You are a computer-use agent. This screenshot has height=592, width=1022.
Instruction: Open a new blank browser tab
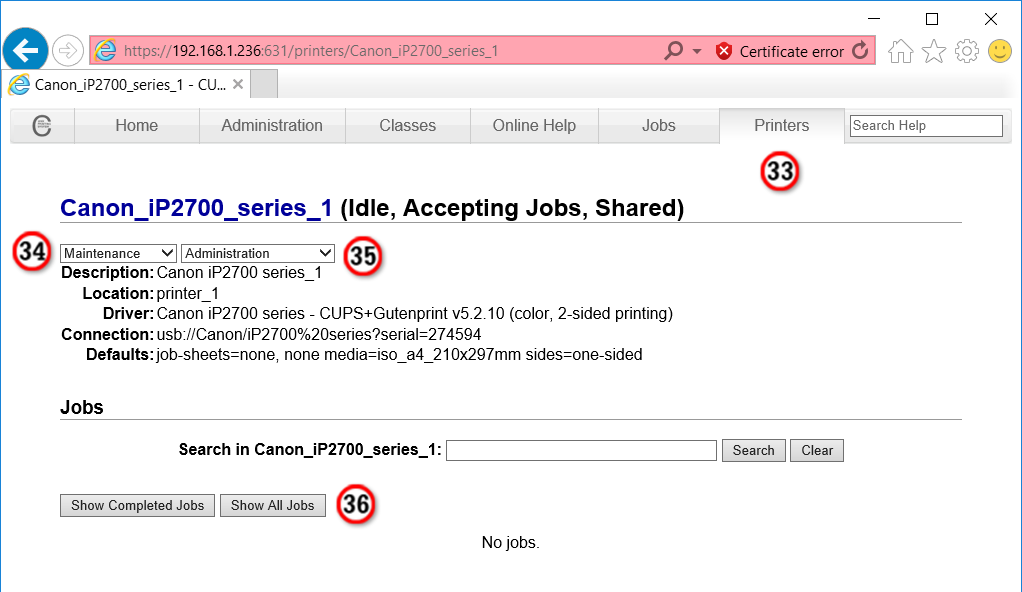(264, 84)
